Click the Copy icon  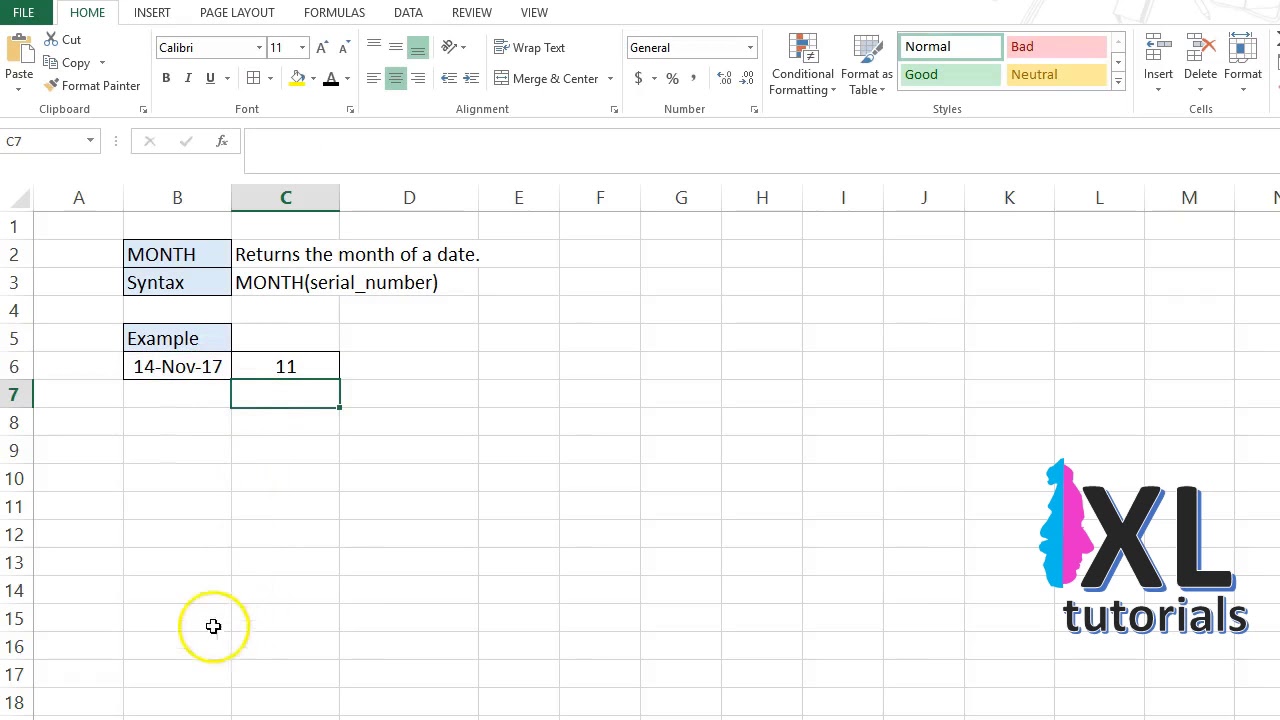[51, 62]
